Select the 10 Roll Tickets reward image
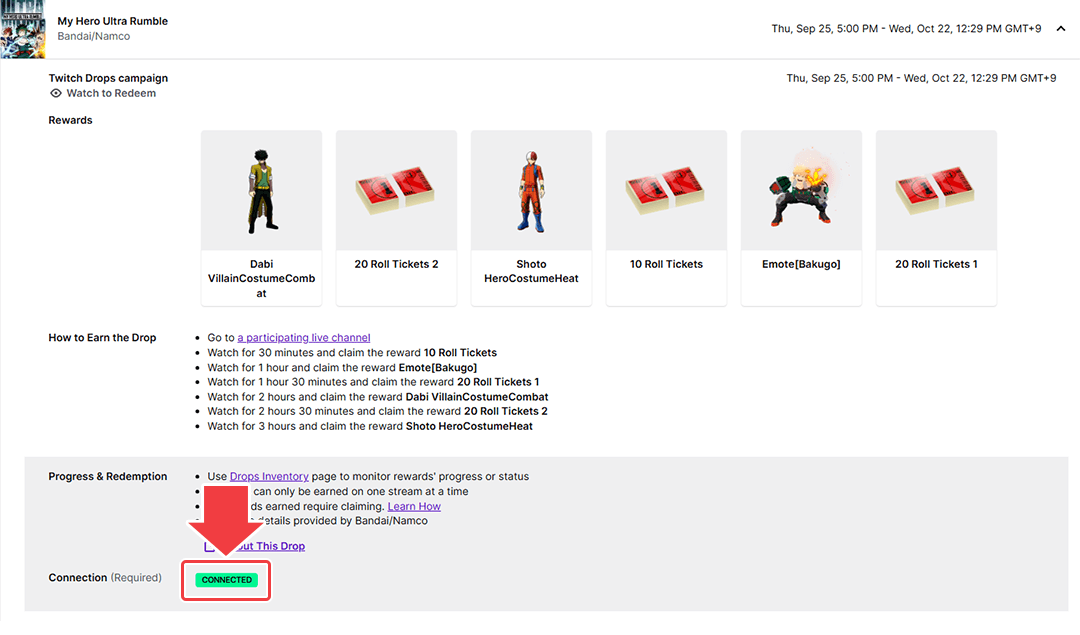 point(666,190)
